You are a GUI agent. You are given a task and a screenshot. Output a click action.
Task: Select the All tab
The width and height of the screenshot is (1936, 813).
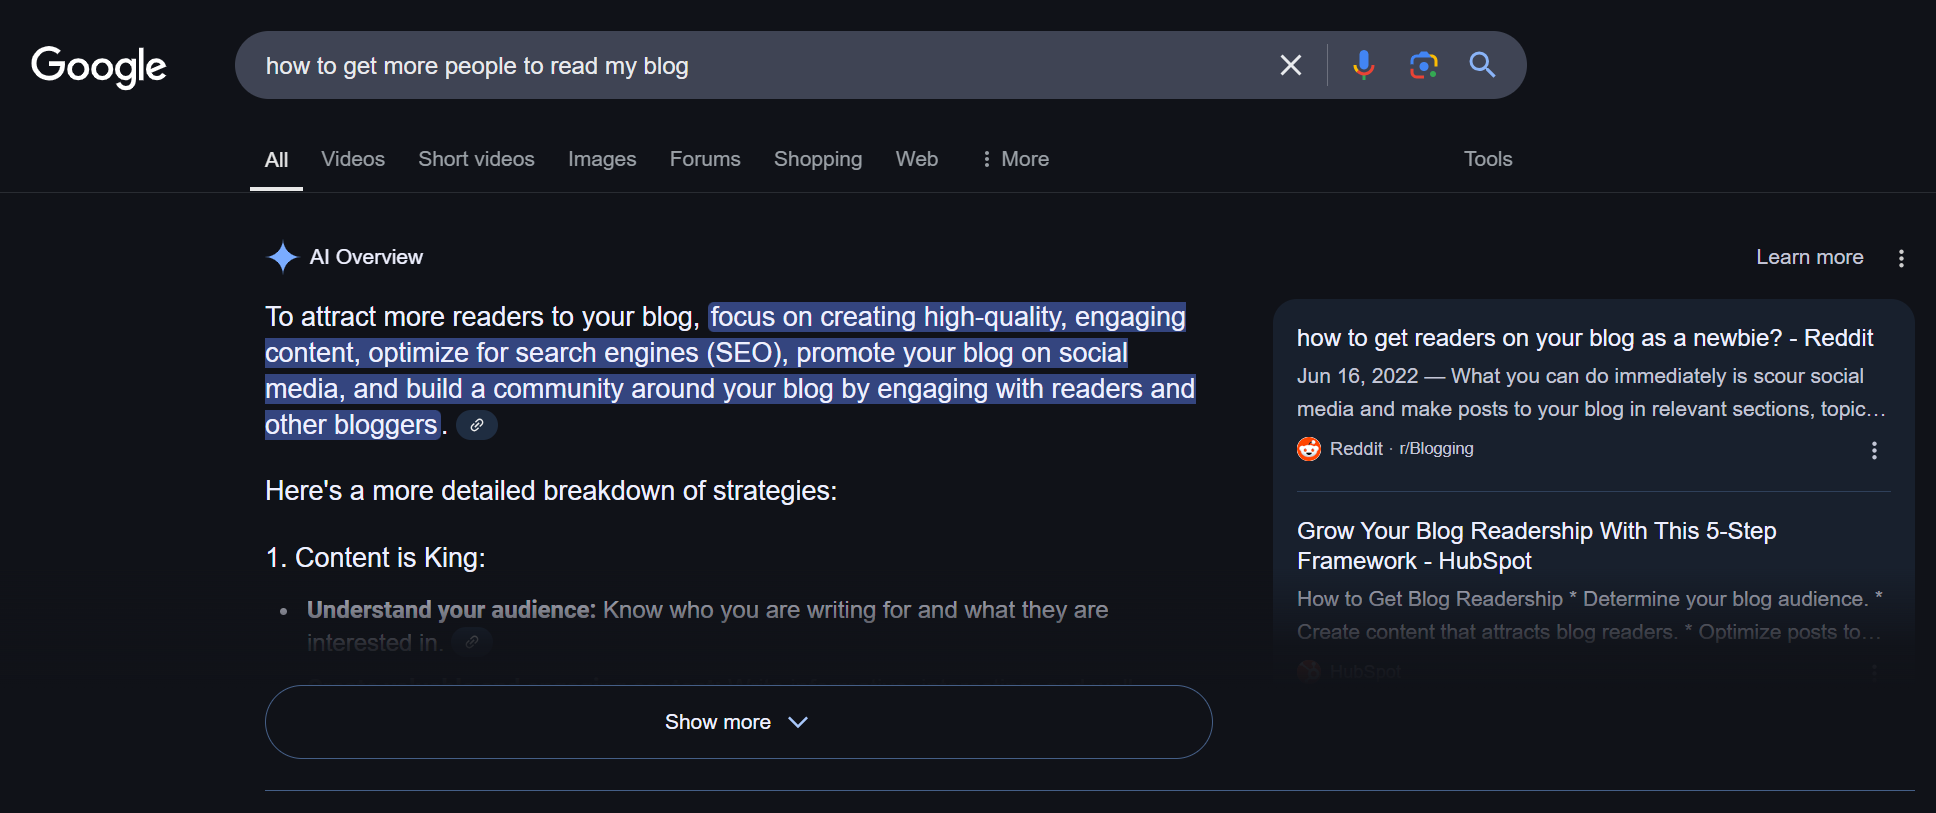click(x=276, y=160)
